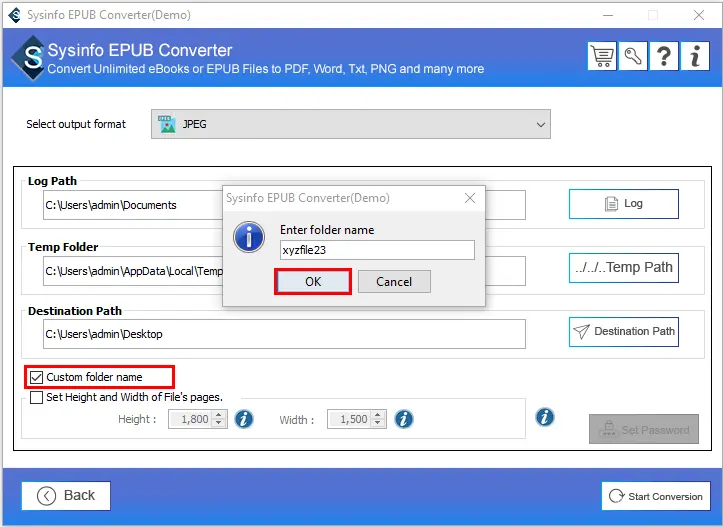This screenshot has width=723, height=527.
Task: Choose the Temp Path button
Action: click(x=623, y=267)
